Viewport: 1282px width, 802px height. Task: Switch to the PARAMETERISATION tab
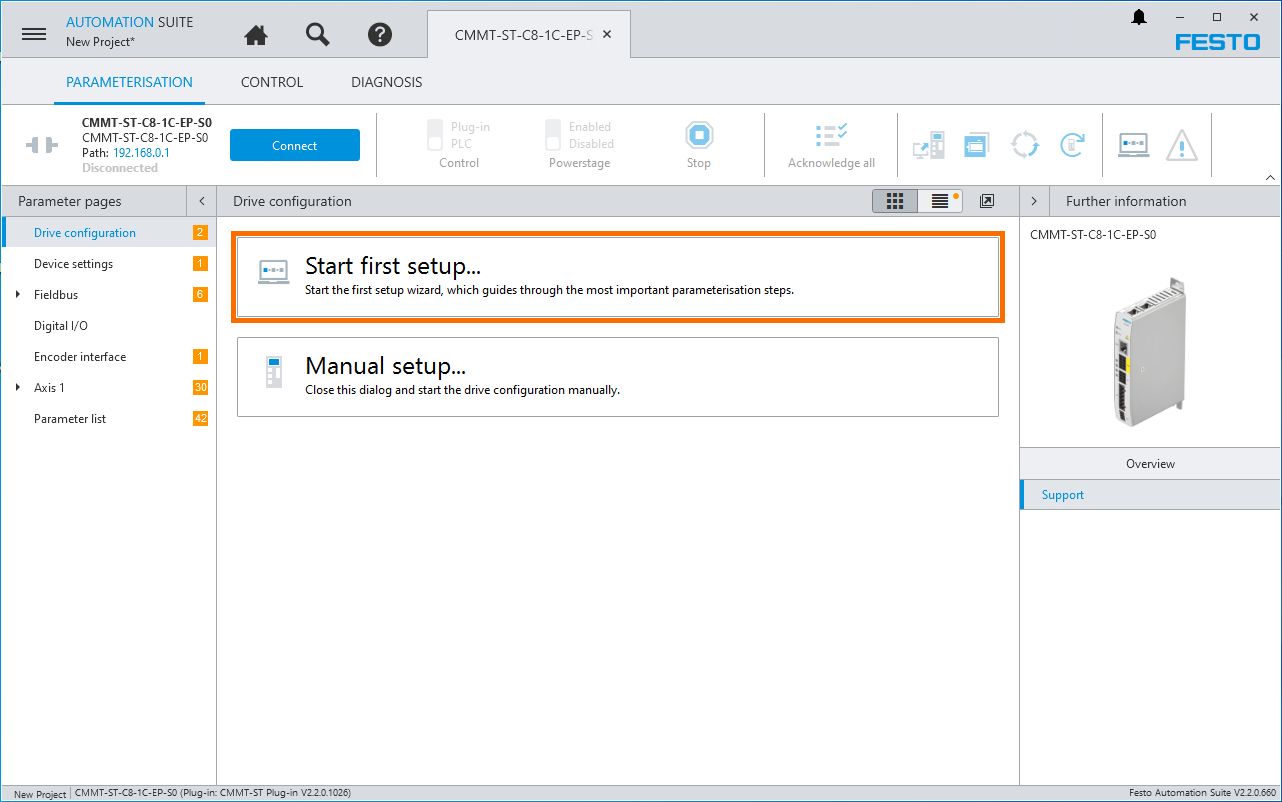pyautogui.click(x=129, y=82)
